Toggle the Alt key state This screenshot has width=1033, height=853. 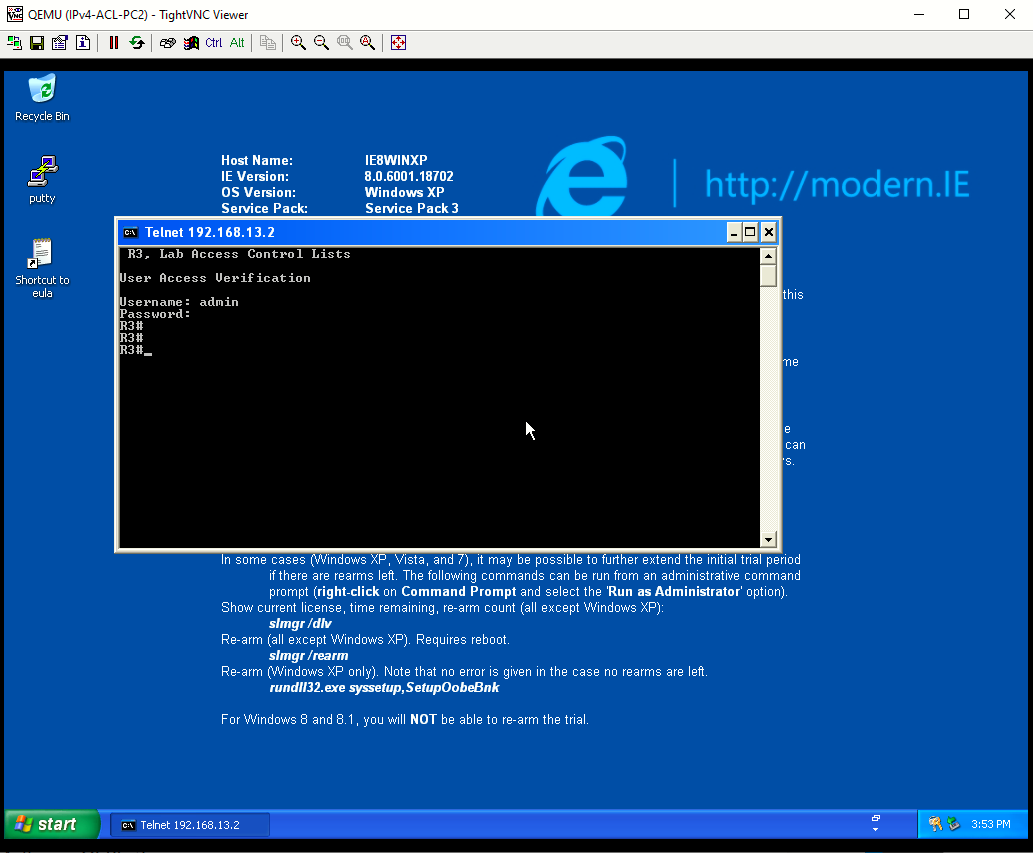(x=237, y=43)
